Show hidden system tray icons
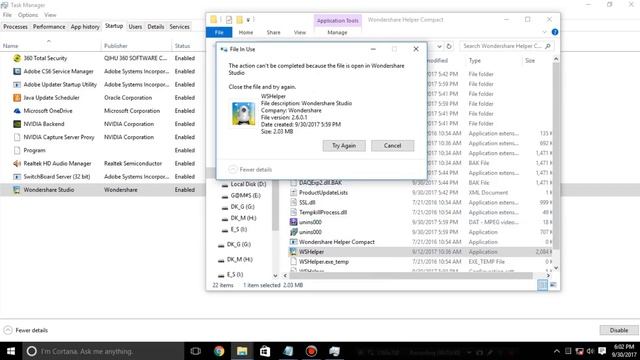Screen dimensions: 640x360 [557, 351]
